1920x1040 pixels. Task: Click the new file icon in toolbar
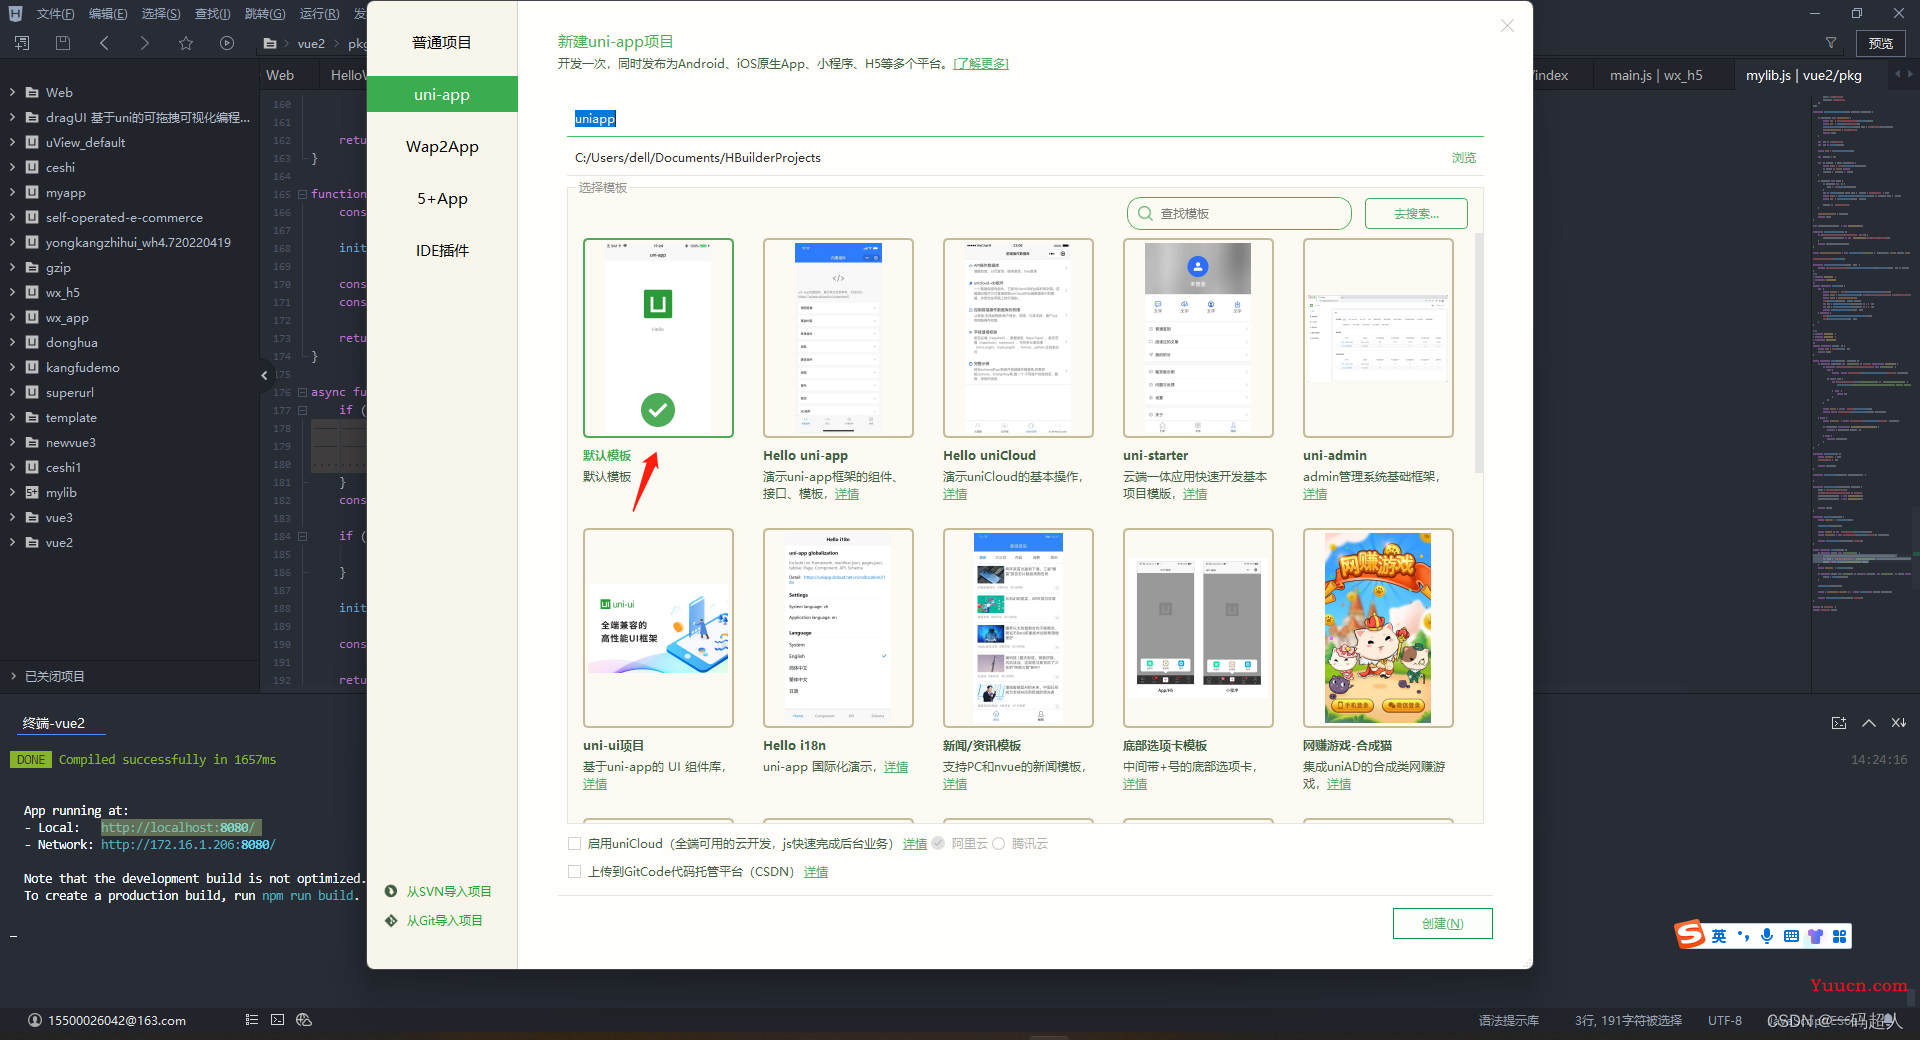coord(22,43)
